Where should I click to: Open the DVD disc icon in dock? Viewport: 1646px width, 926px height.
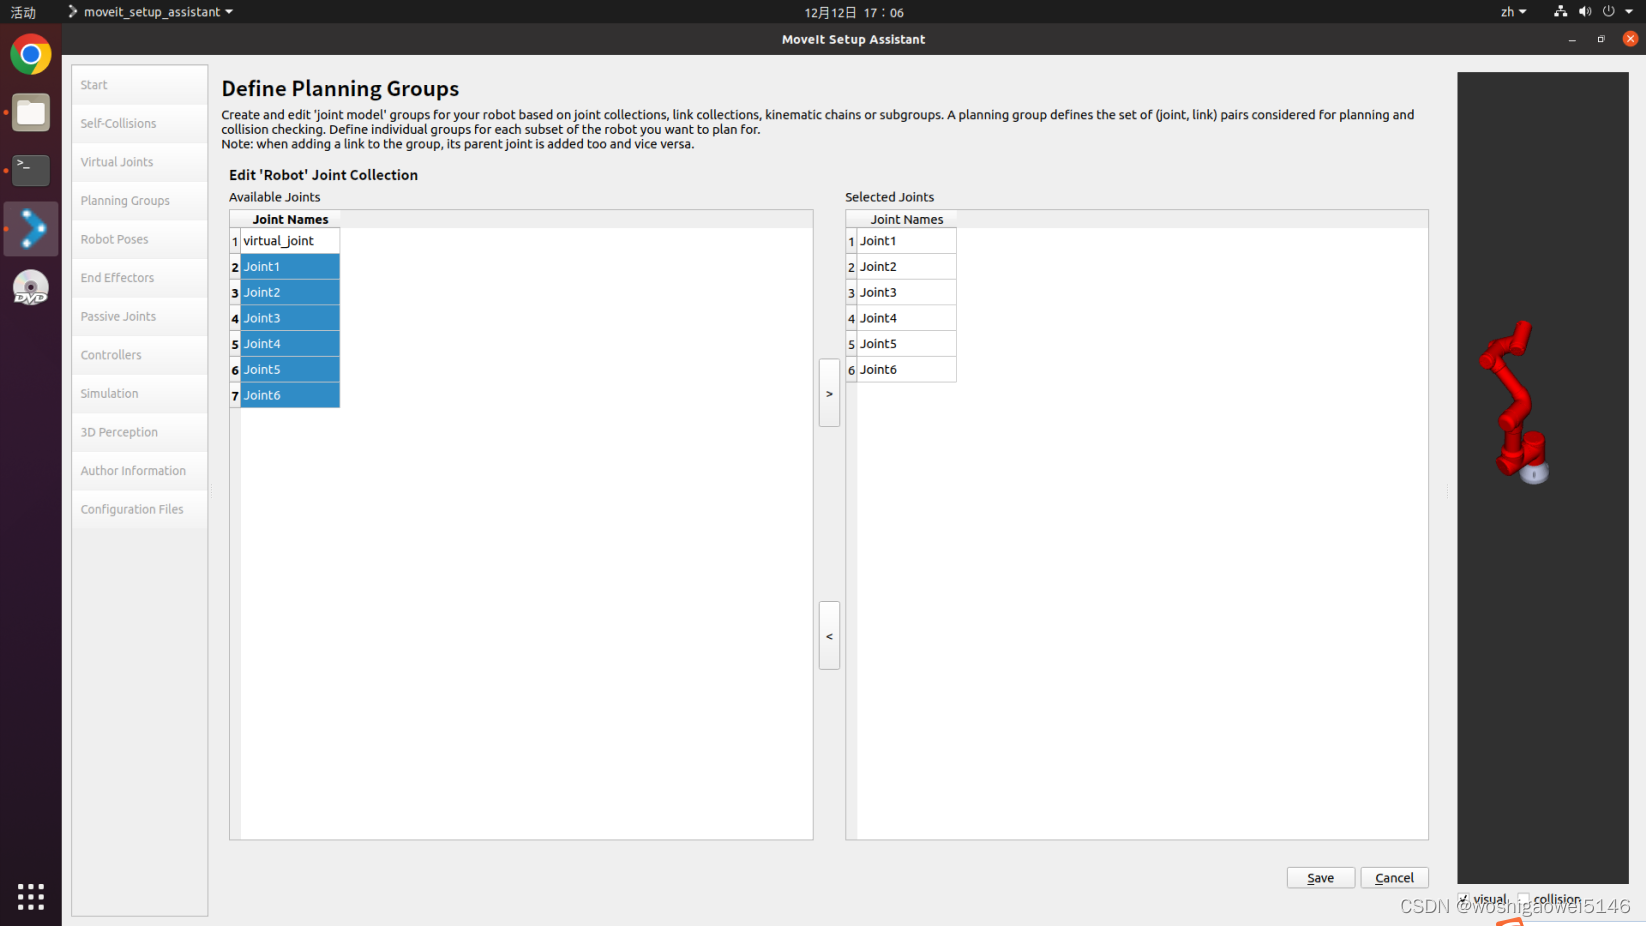[x=31, y=288]
